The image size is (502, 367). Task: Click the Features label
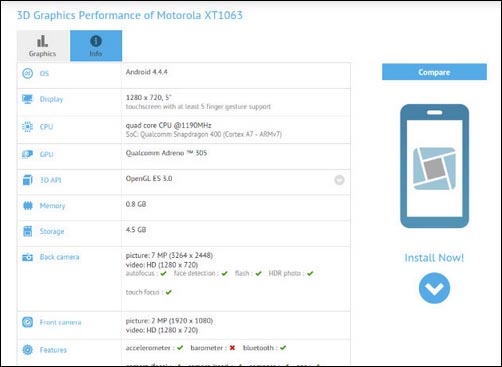click(x=53, y=350)
